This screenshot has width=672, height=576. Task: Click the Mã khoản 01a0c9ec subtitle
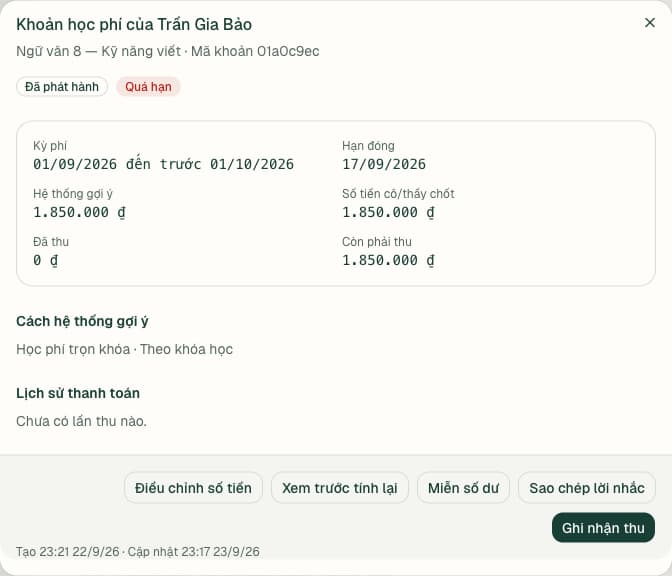pyautogui.click(x=255, y=51)
